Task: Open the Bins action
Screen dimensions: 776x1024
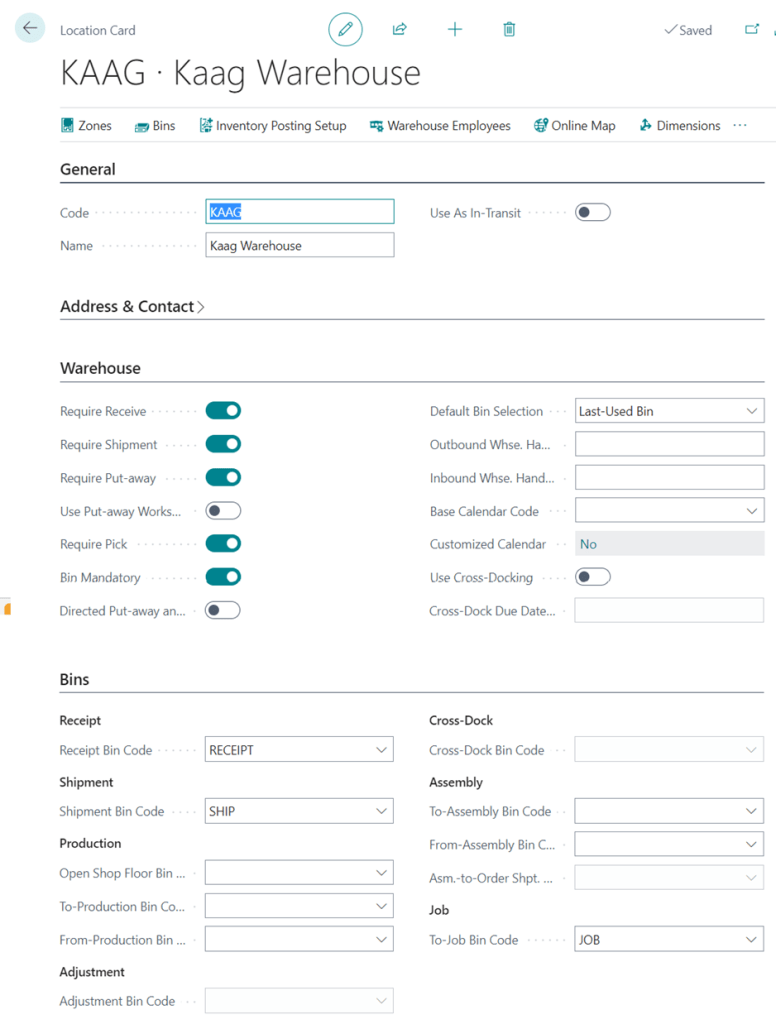Action: click(155, 126)
